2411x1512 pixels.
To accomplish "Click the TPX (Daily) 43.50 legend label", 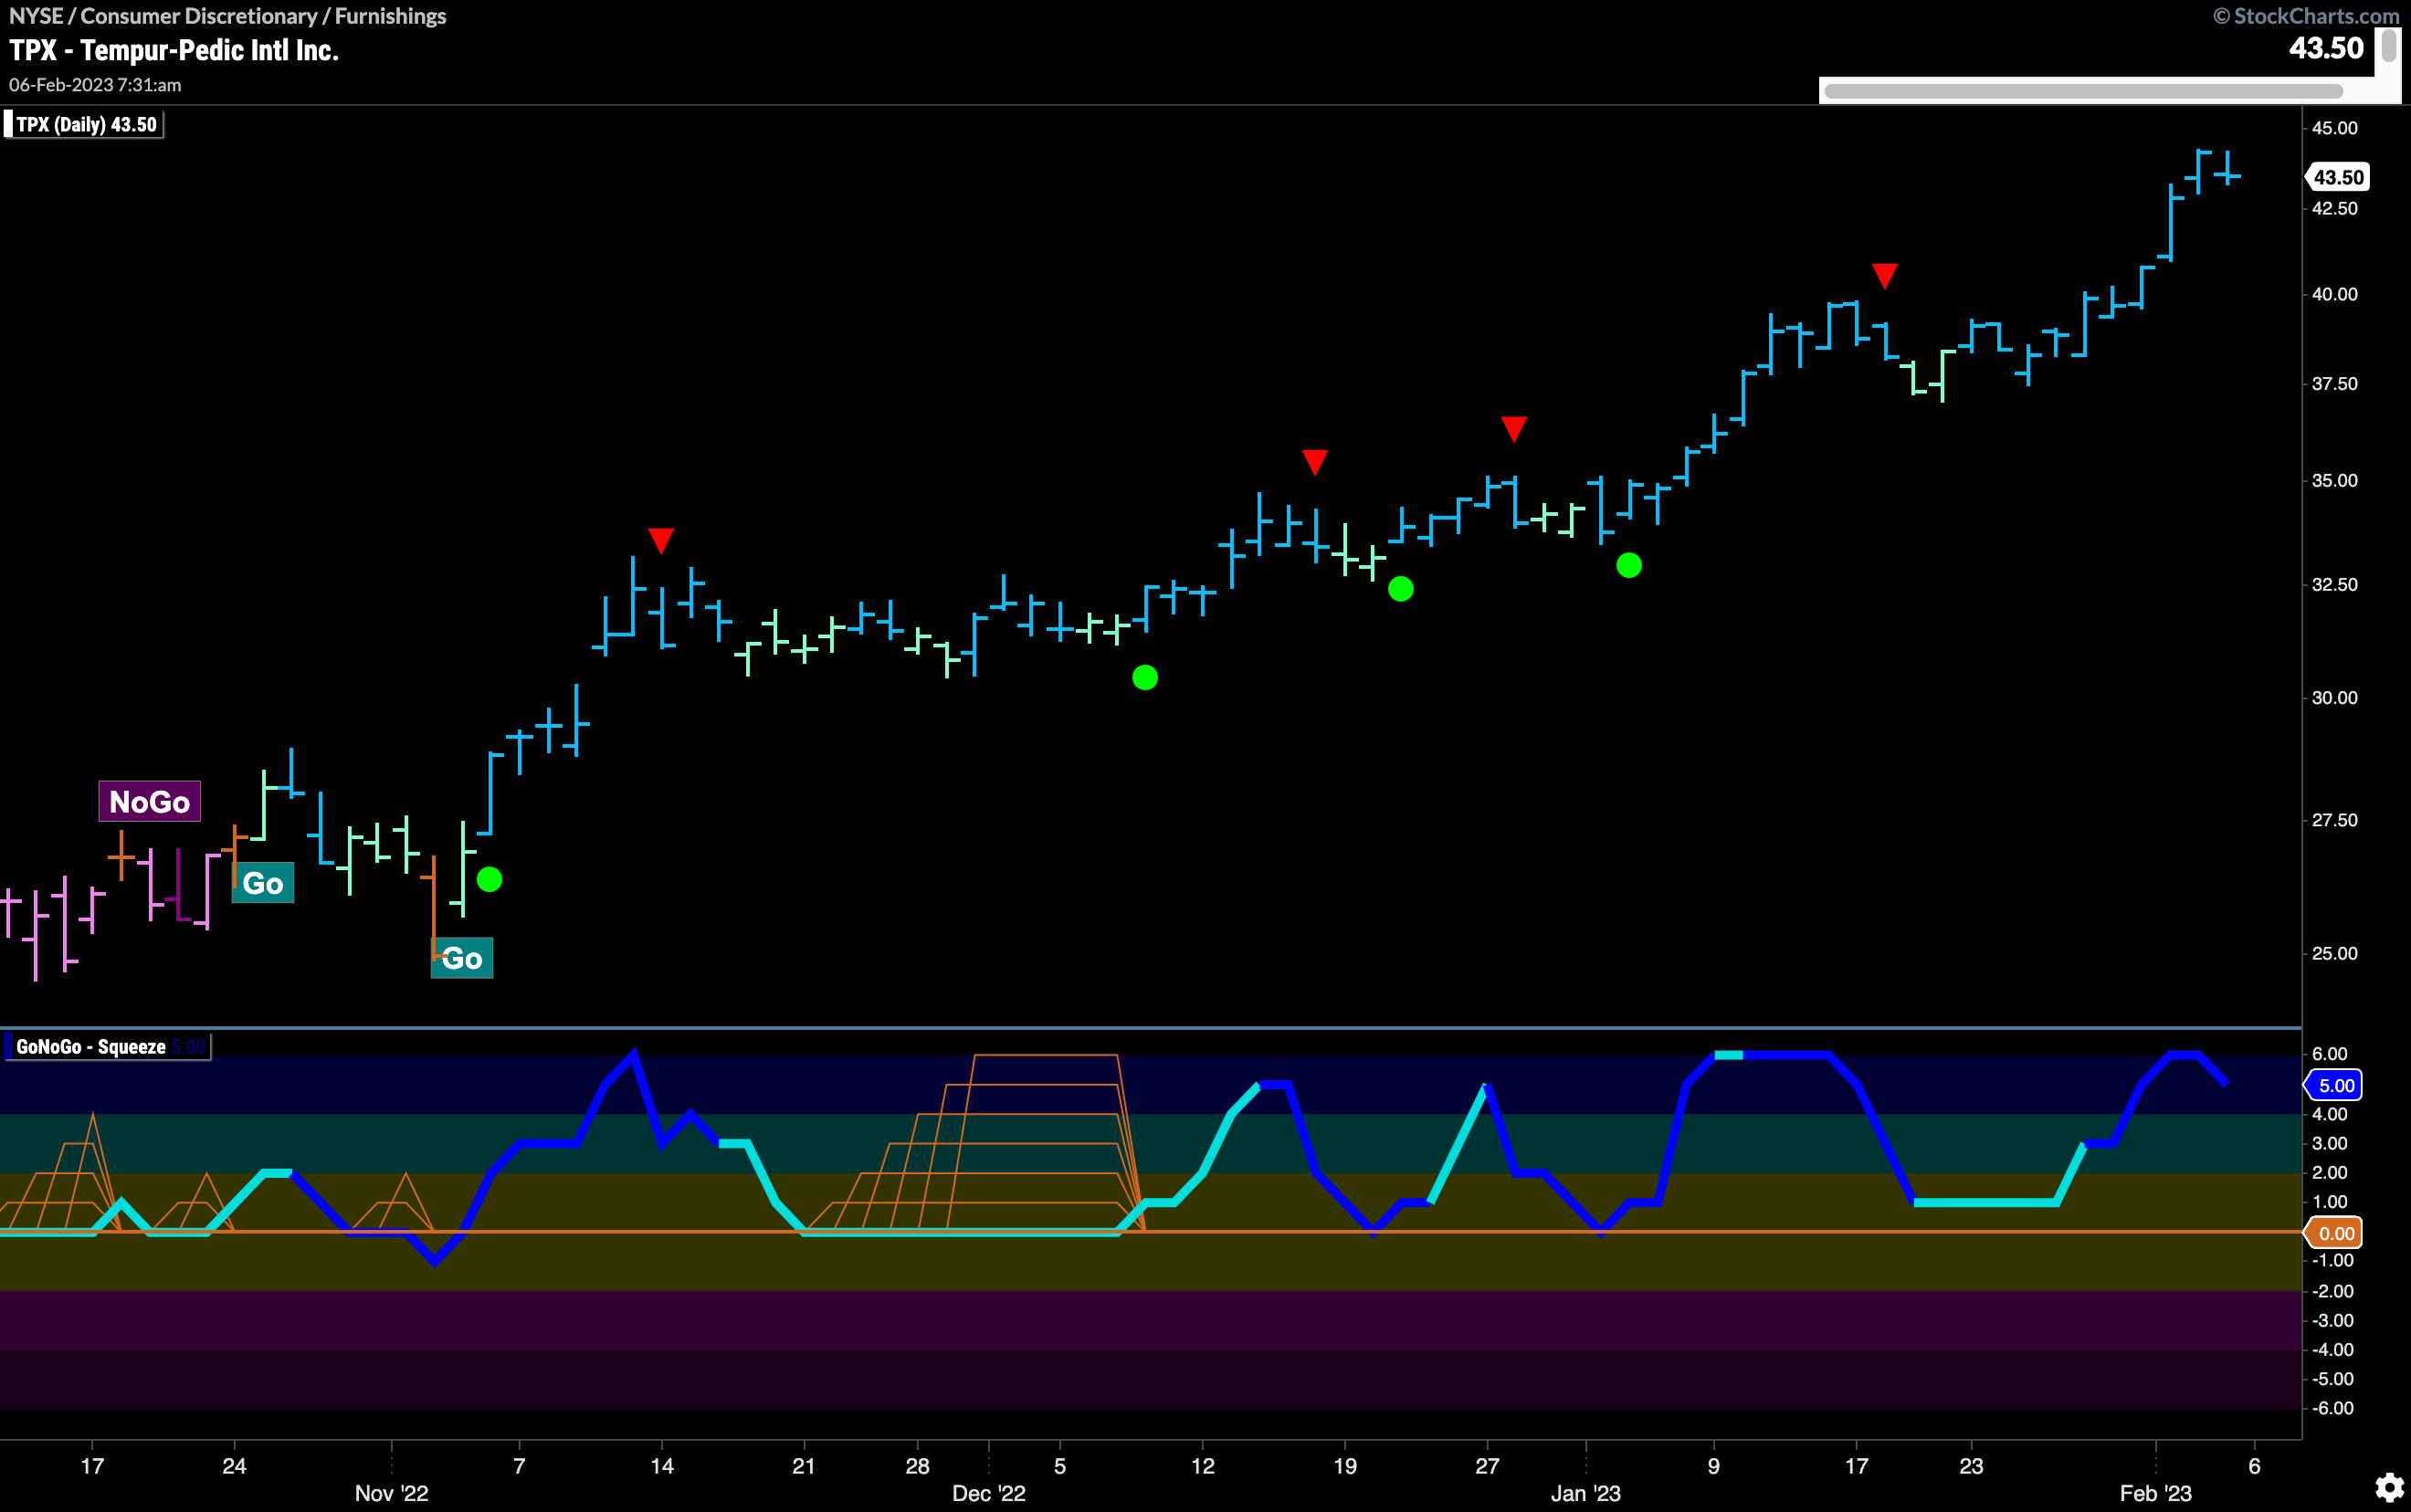I will [83, 125].
